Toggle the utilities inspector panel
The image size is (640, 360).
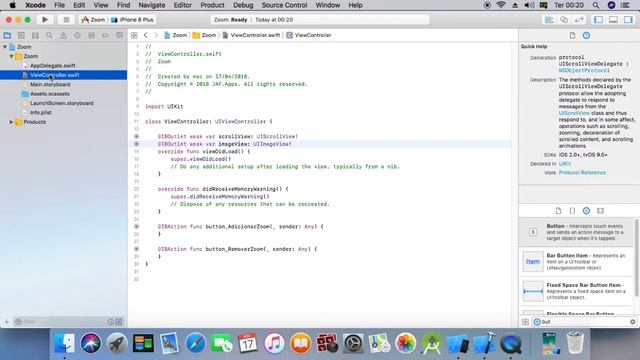(x=628, y=20)
